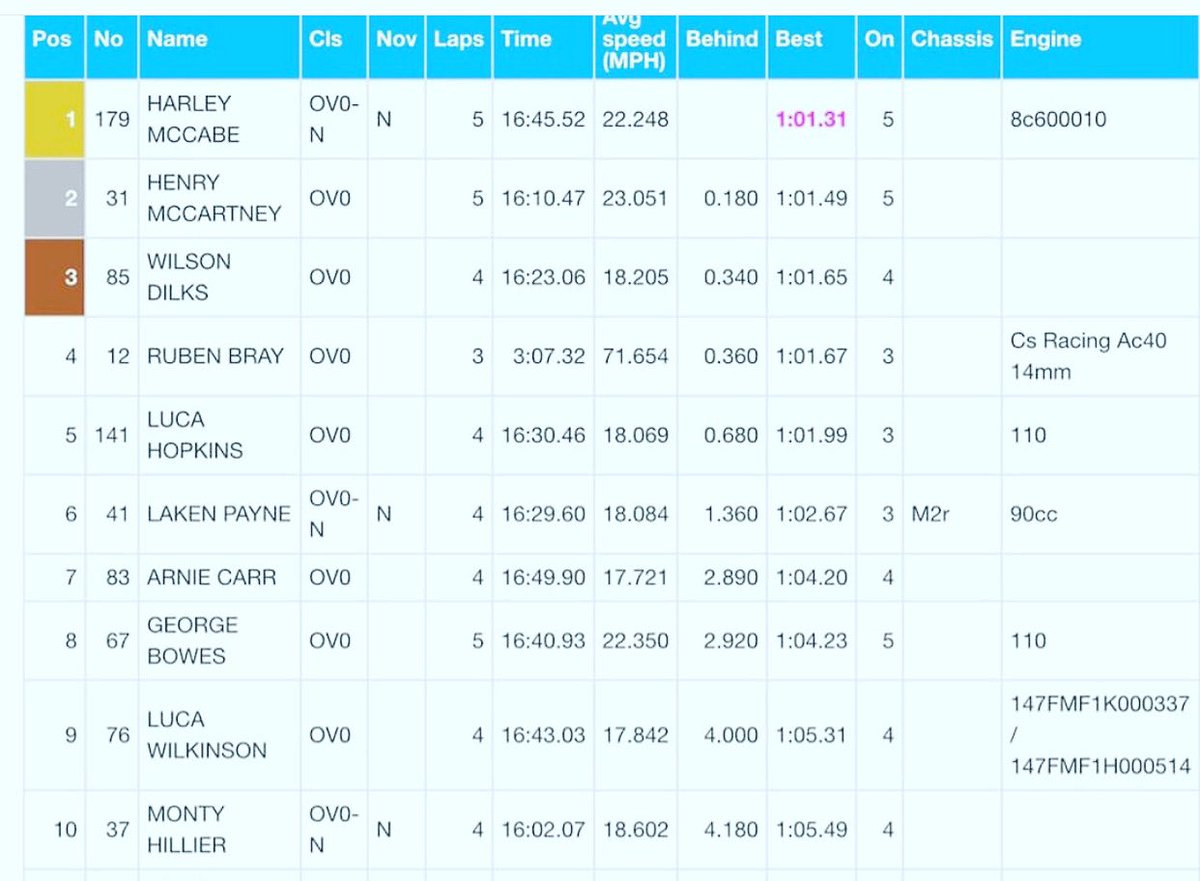Click best lap time 1:01.49
This screenshot has width=1200, height=881.
pos(811,198)
